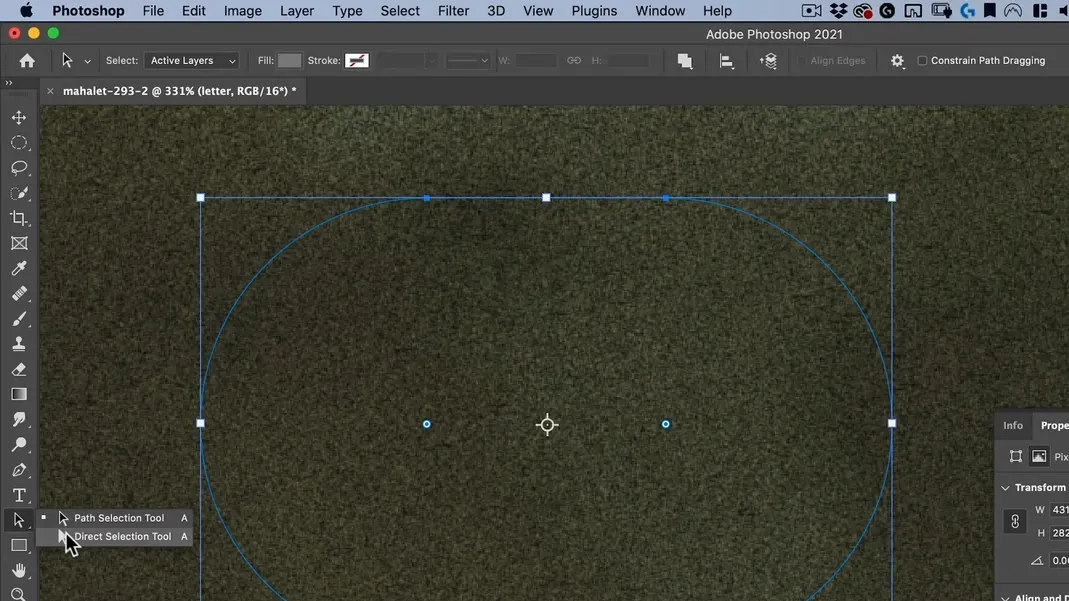Open the Plugins menu
Image resolution: width=1069 pixels, height=601 pixels.
coord(594,11)
